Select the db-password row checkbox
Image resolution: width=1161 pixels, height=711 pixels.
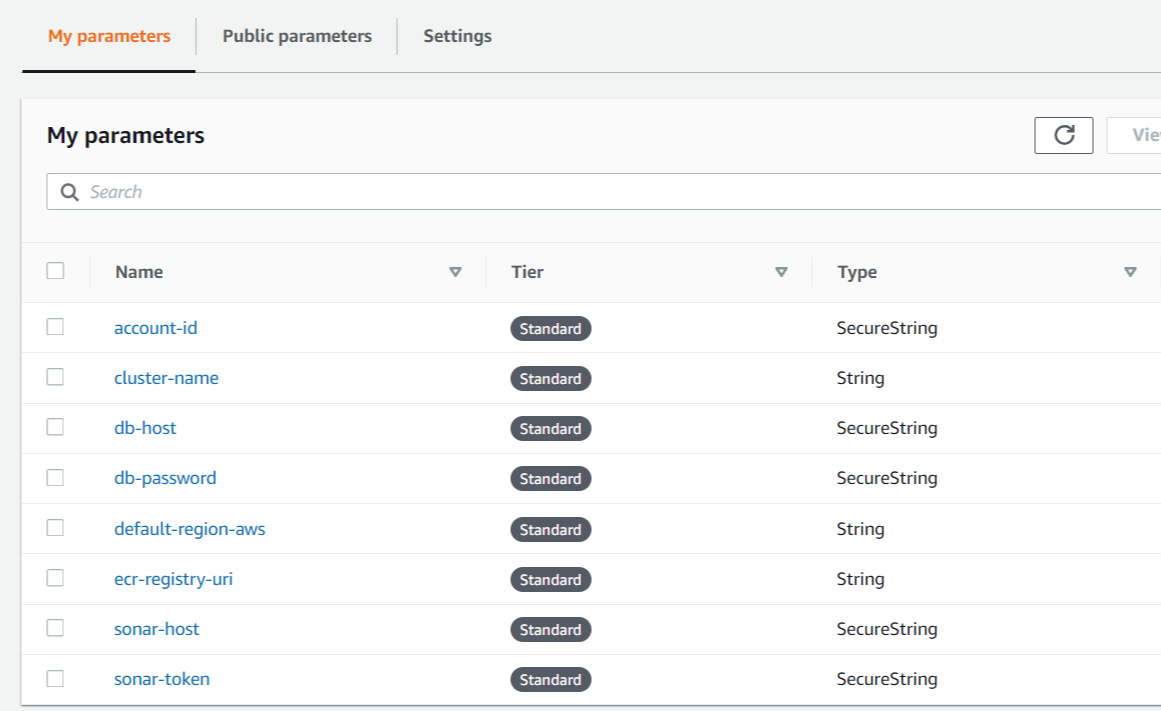tap(55, 478)
